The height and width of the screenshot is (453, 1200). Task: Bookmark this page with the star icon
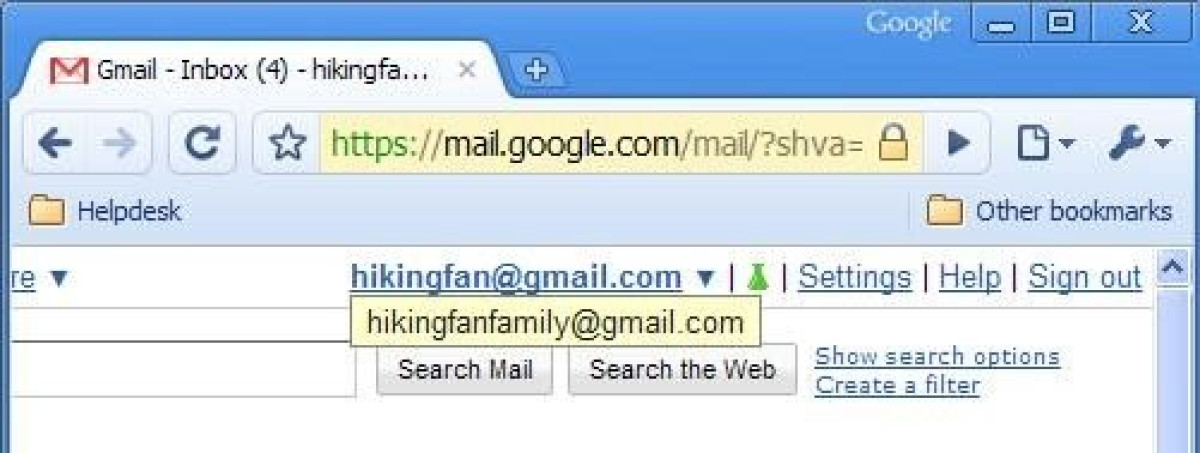pyautogui.click(x=287, y=145)
